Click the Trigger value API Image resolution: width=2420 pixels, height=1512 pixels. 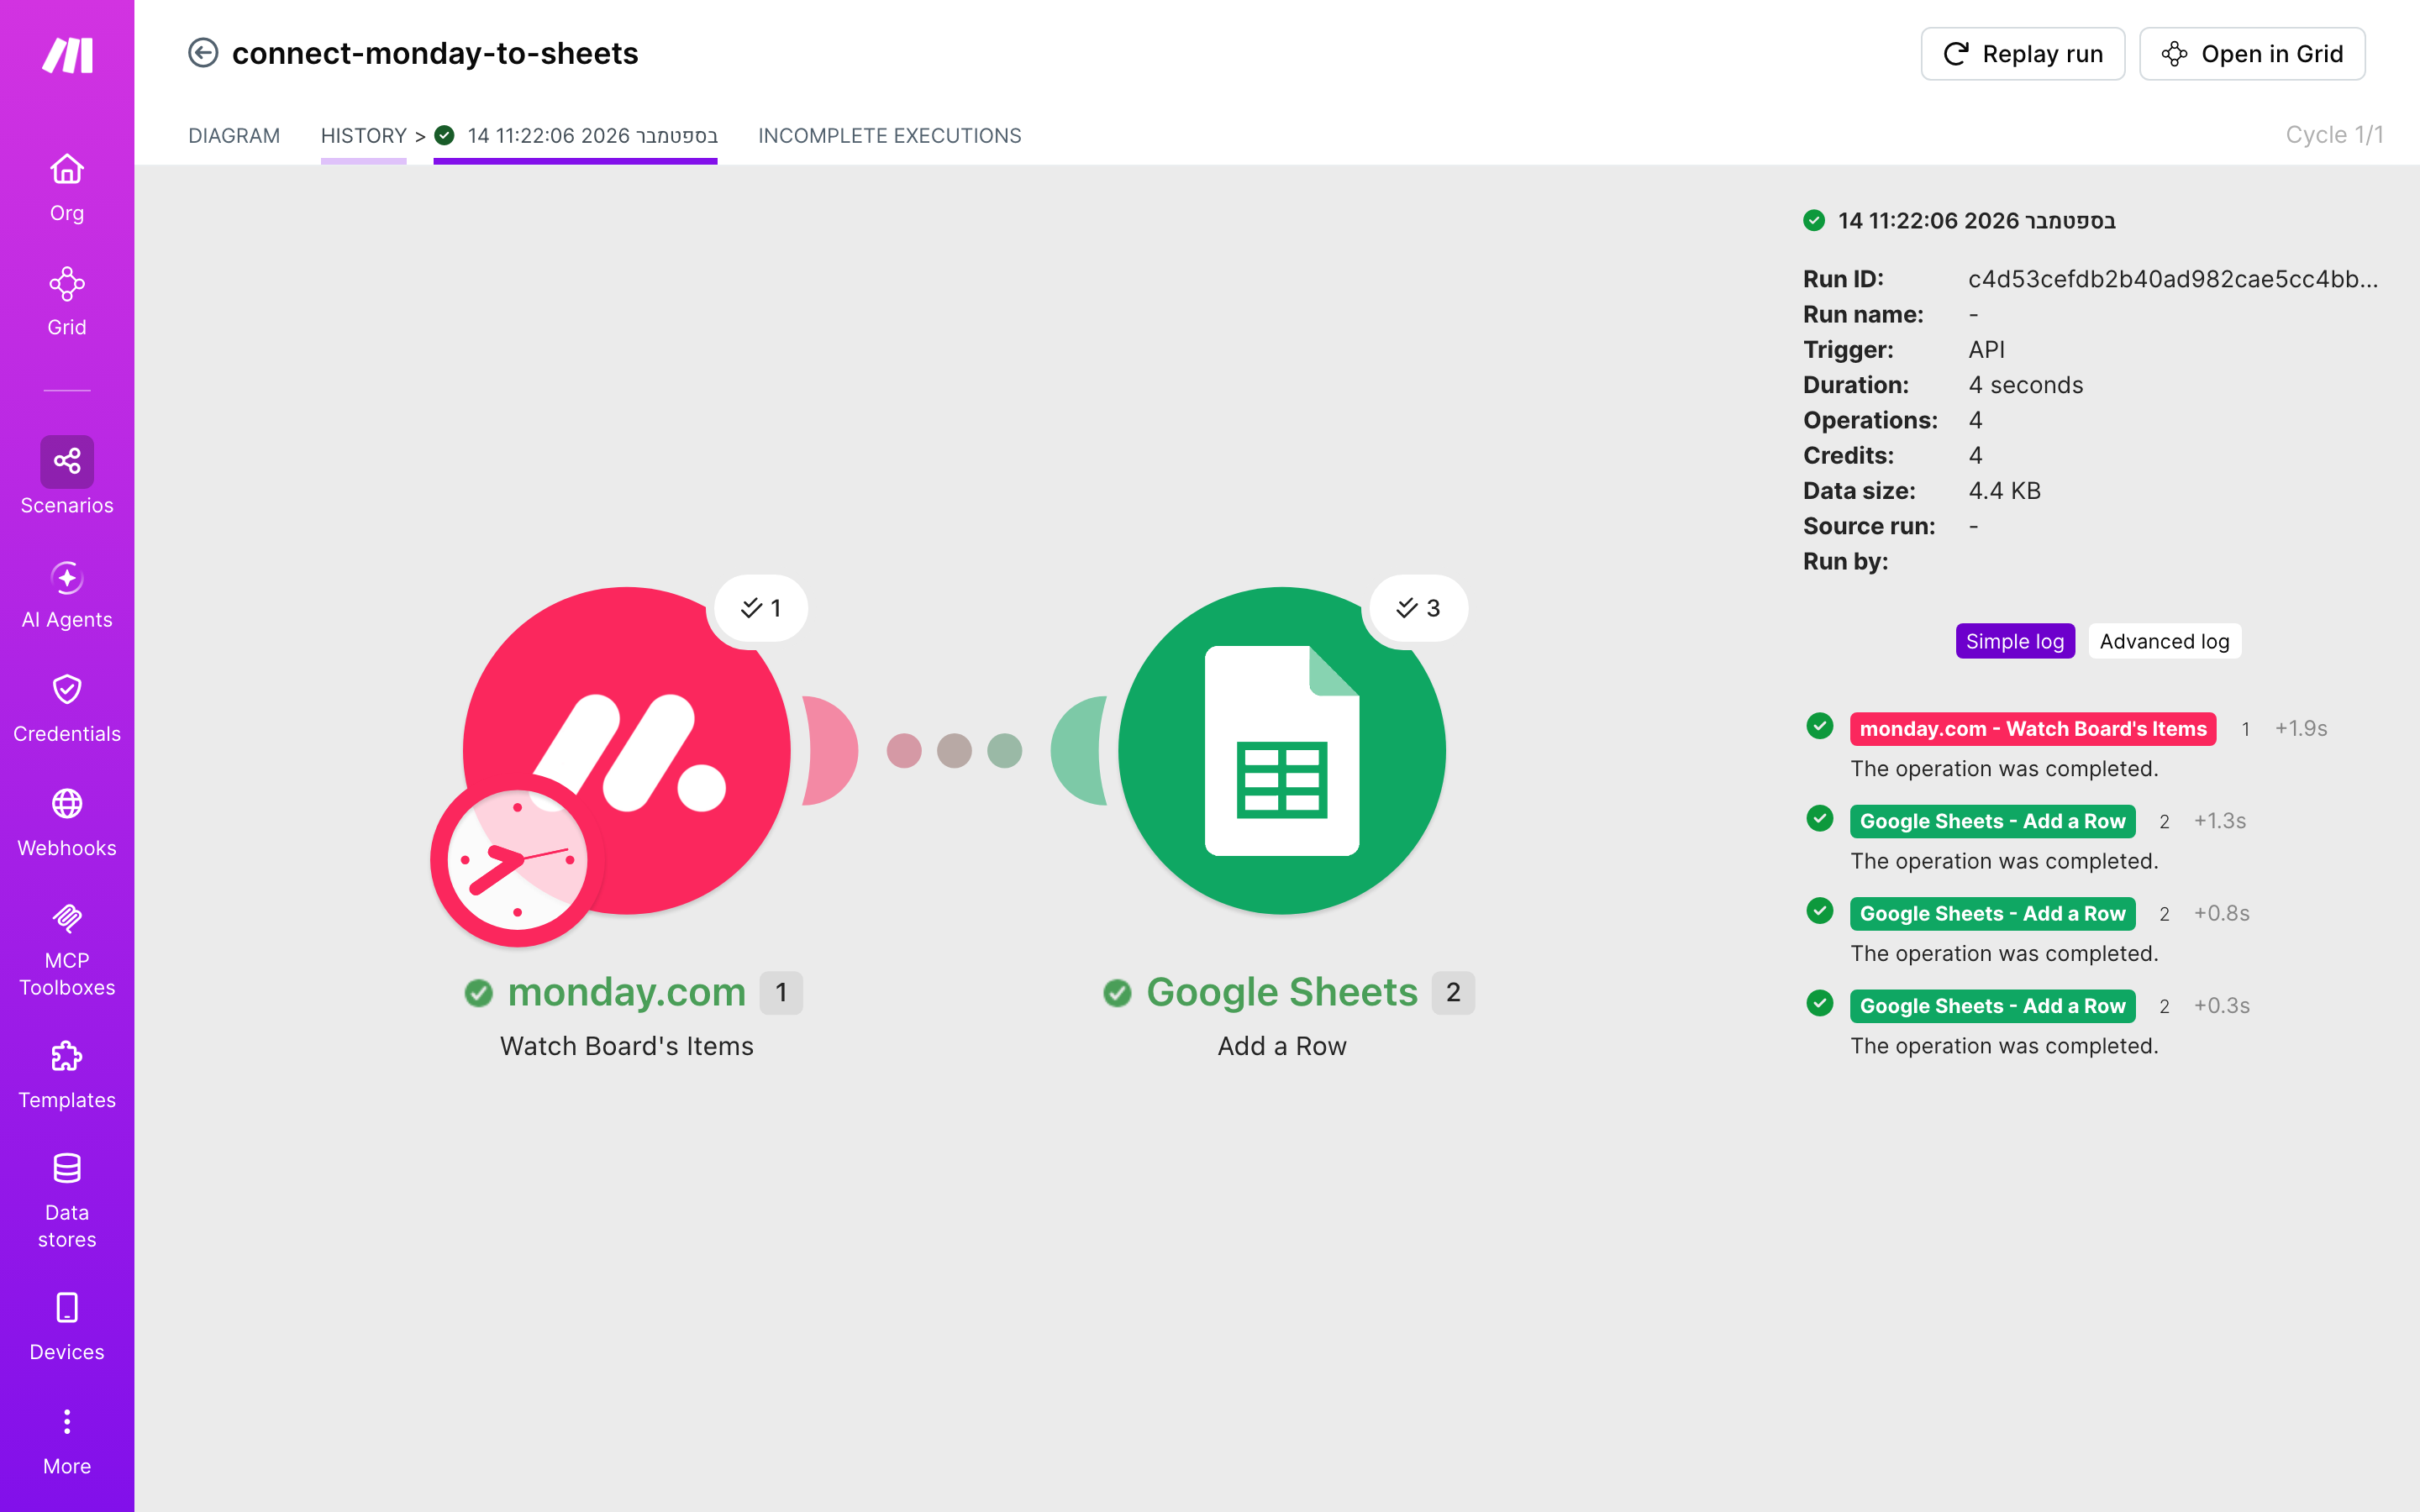pyautogui.click(x=1986, y=350)
